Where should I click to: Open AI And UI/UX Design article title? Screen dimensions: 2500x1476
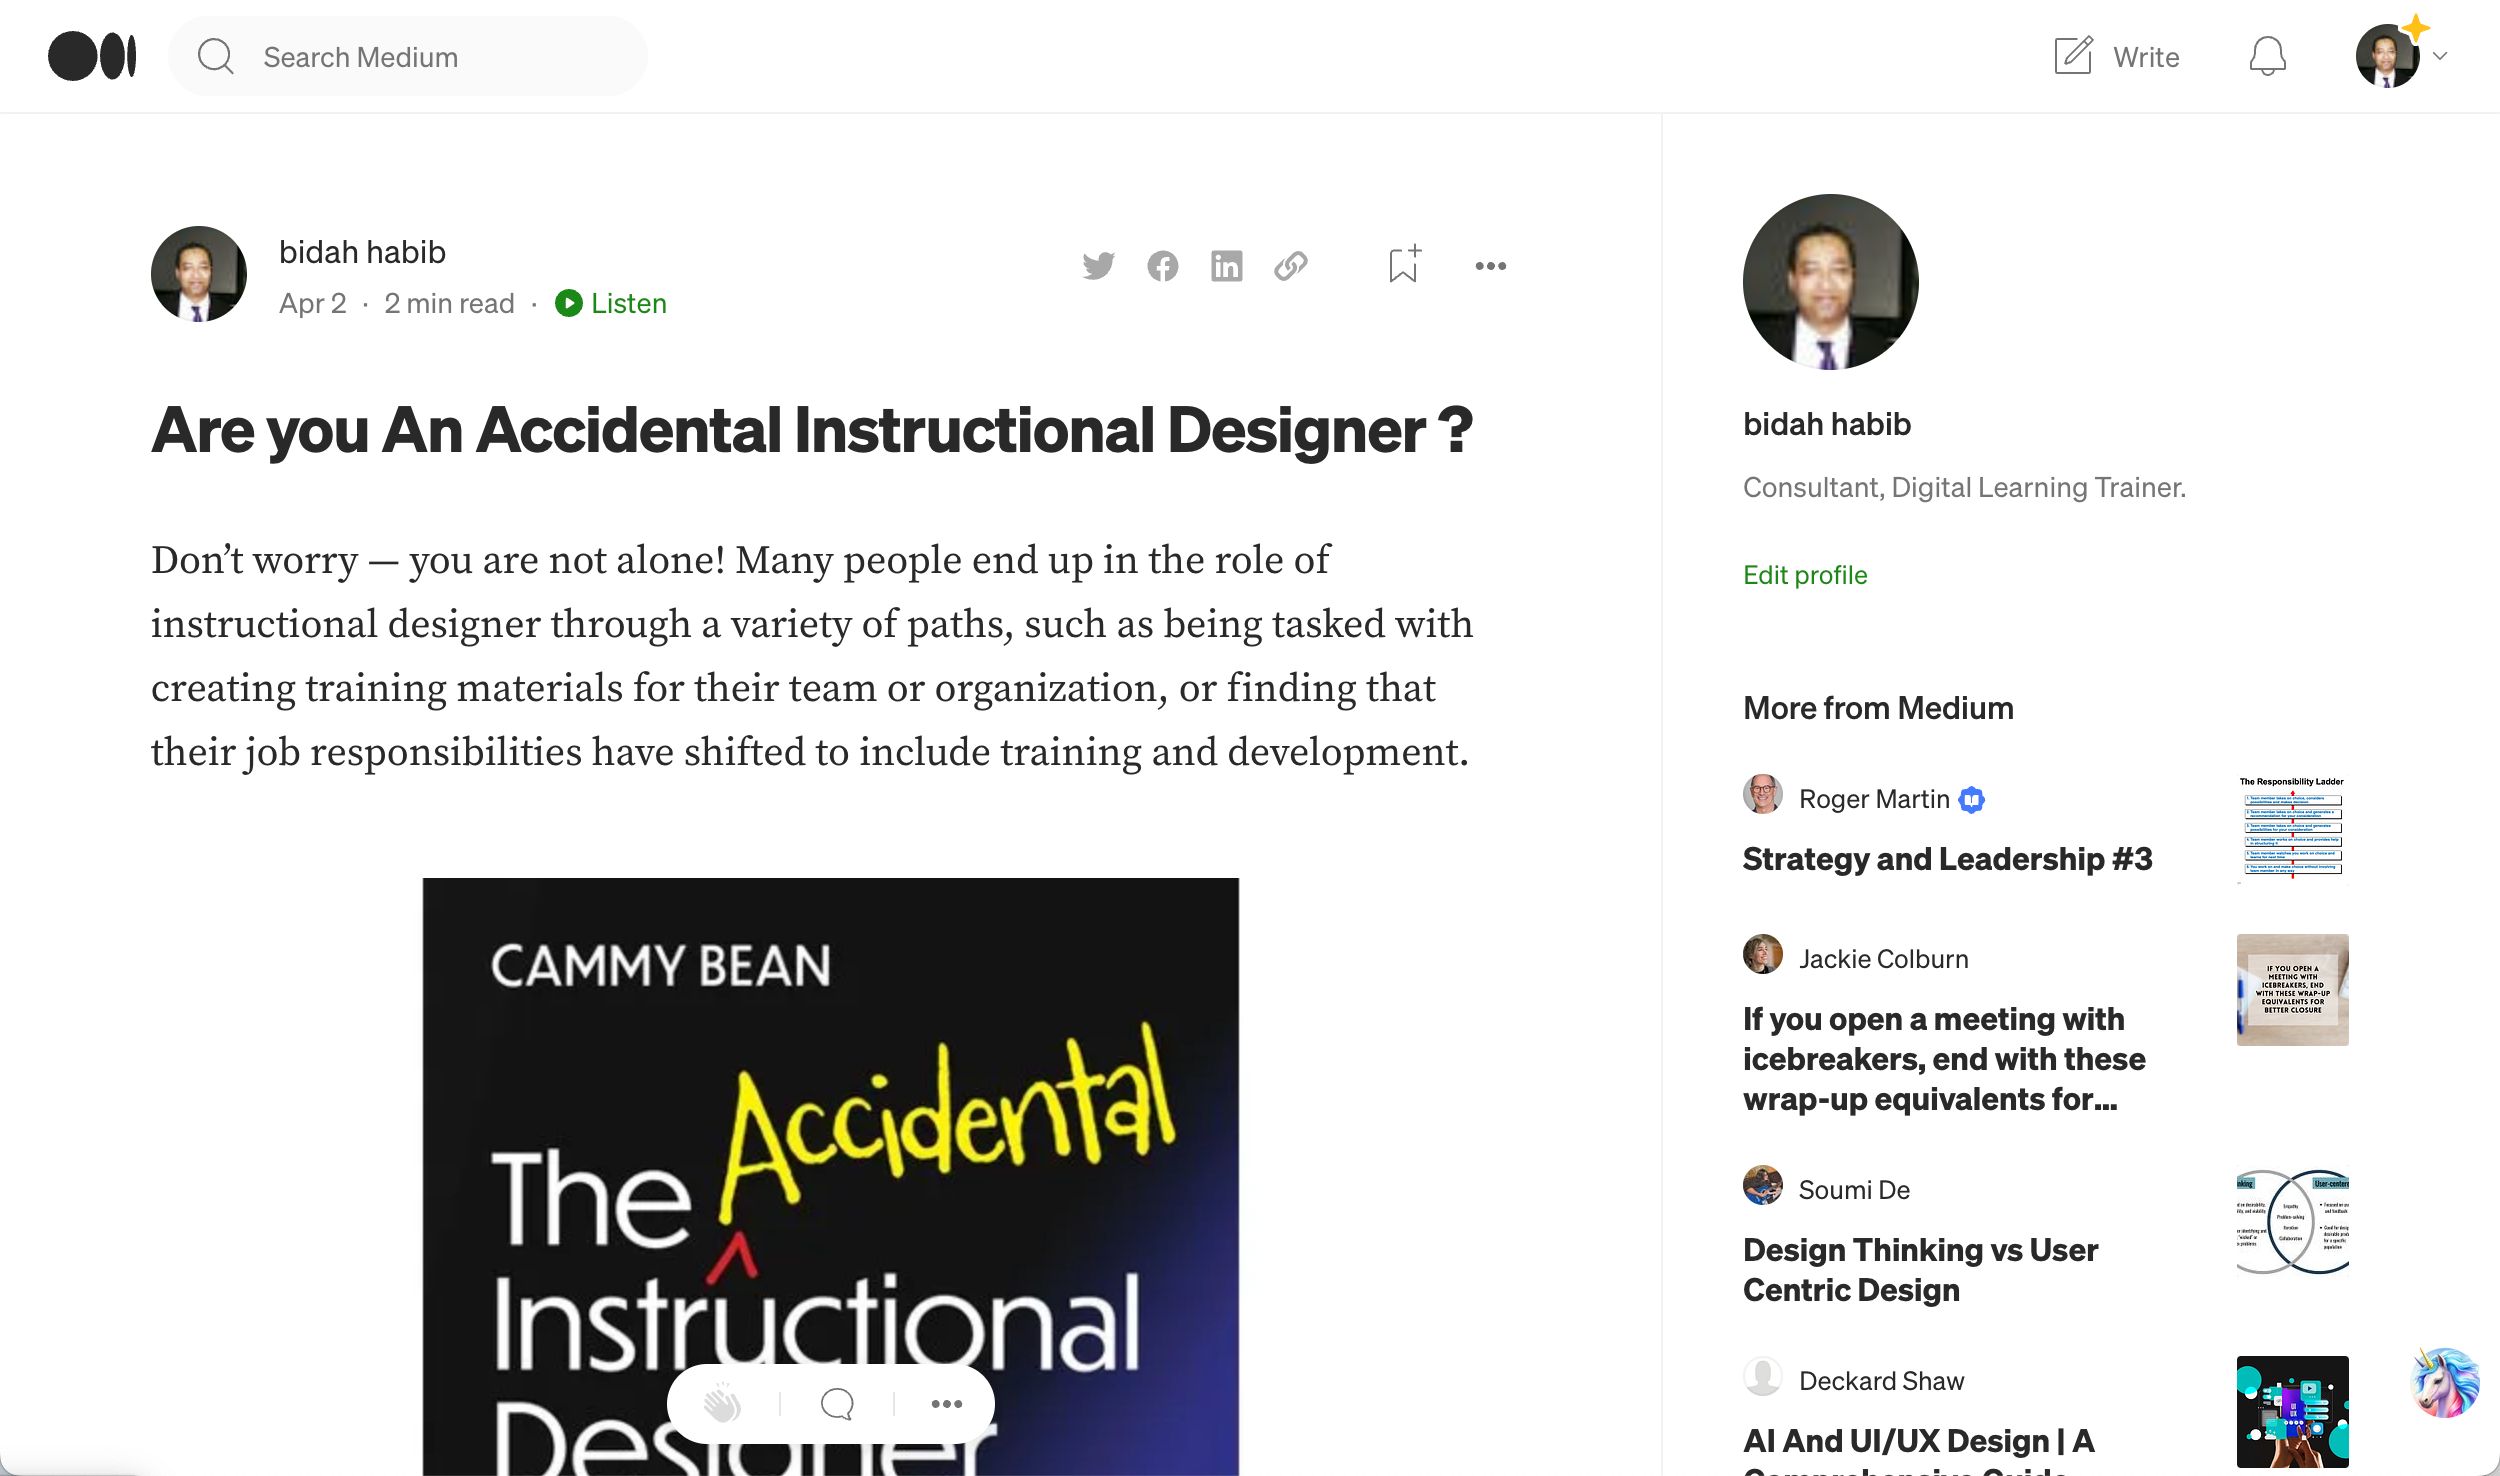pos(1918,1449)
